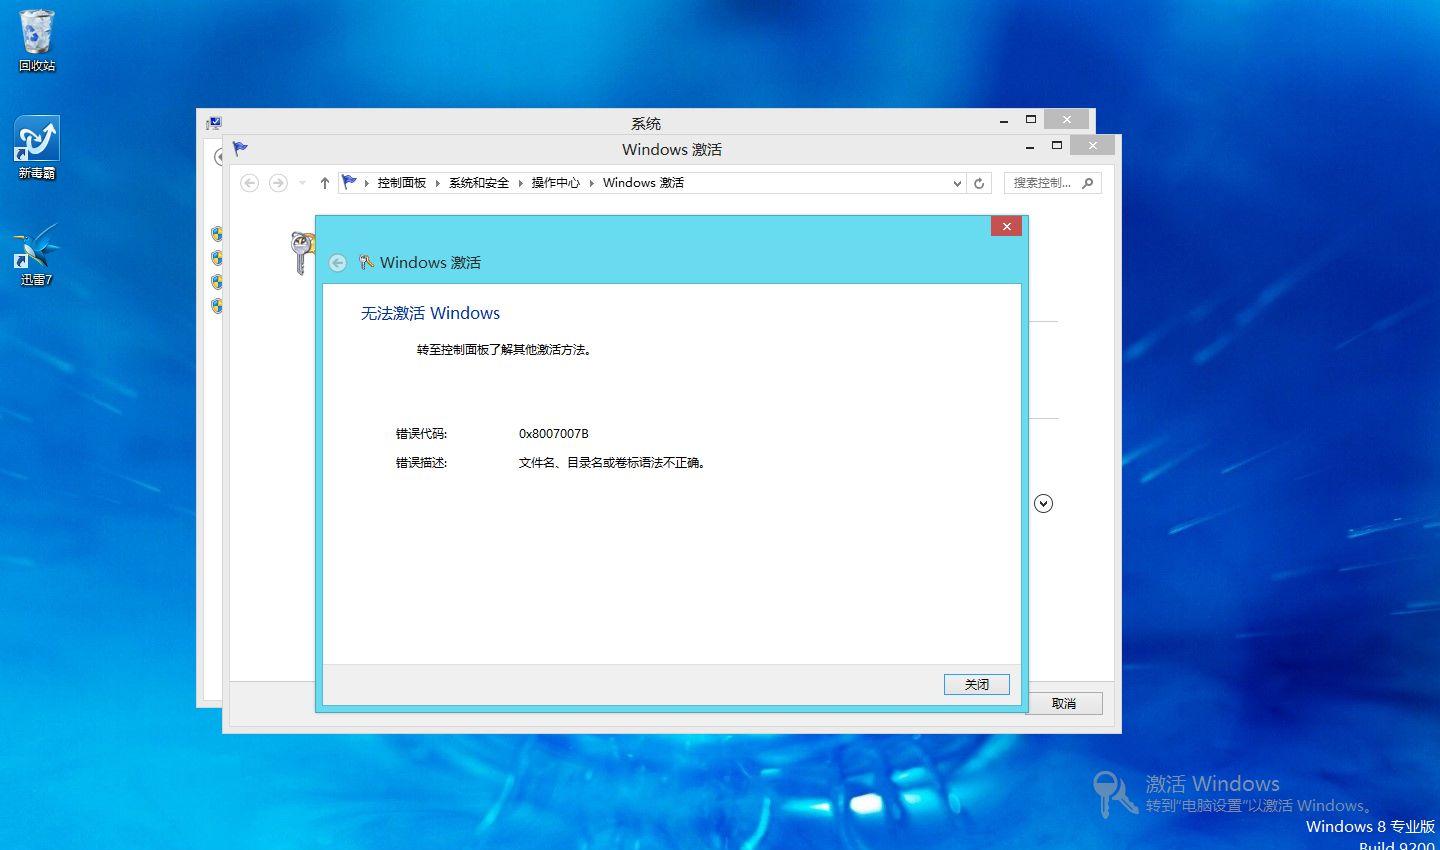1440x850 pixels.
Task: Click the magnifier search icon
Action: coord(1088,183)
